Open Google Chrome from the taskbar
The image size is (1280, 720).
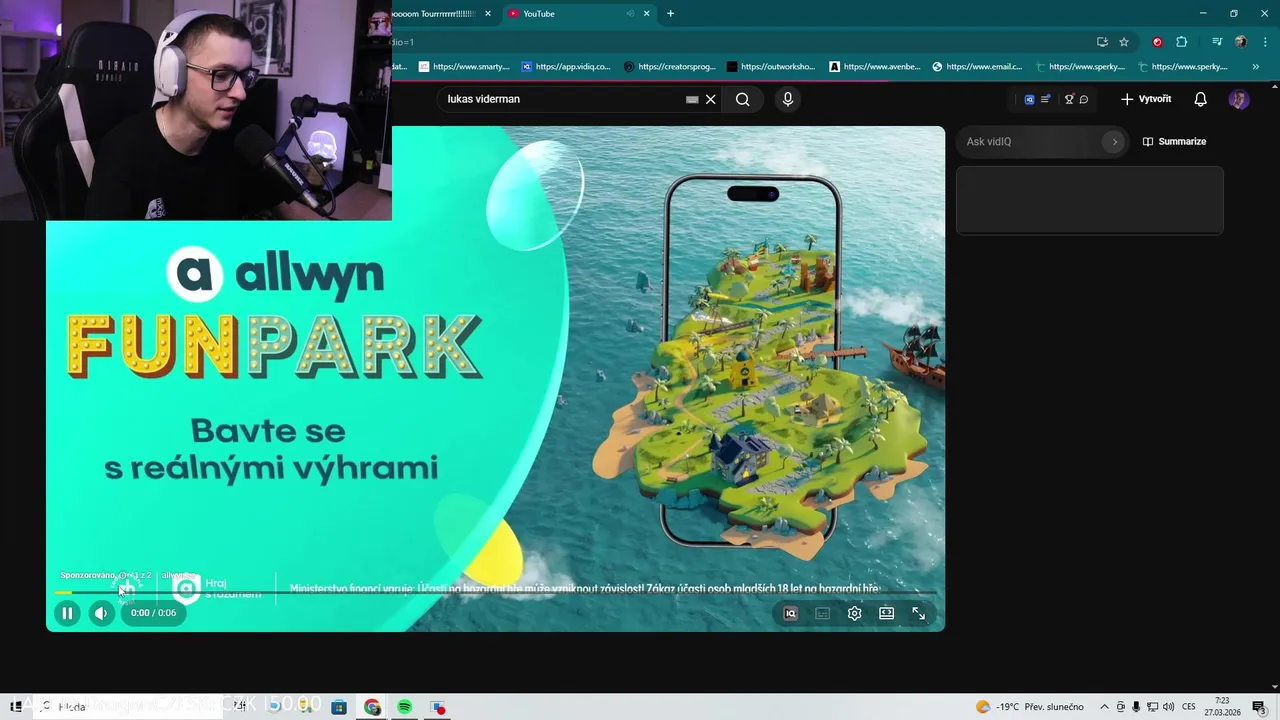pyautogui.click(x=372, y=707)
